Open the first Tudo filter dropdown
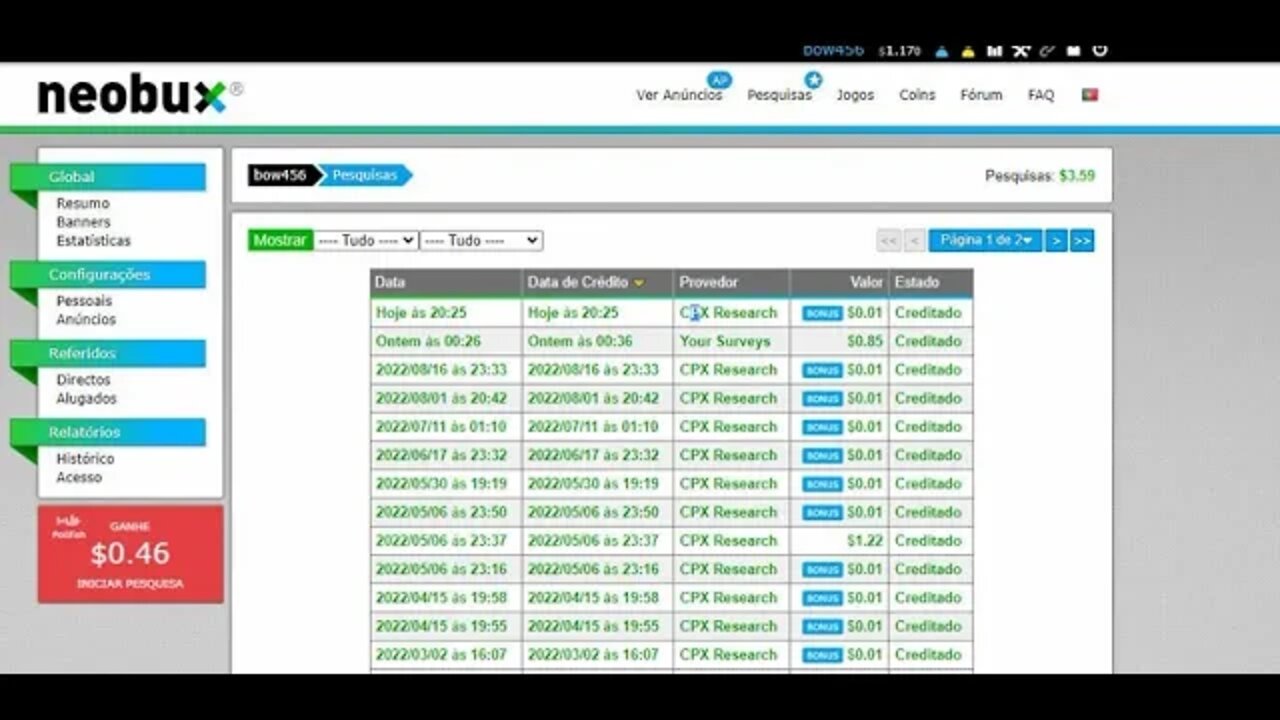Image resolution: width=1280 pixels, height=720 pixels. [x=365, y=241]
